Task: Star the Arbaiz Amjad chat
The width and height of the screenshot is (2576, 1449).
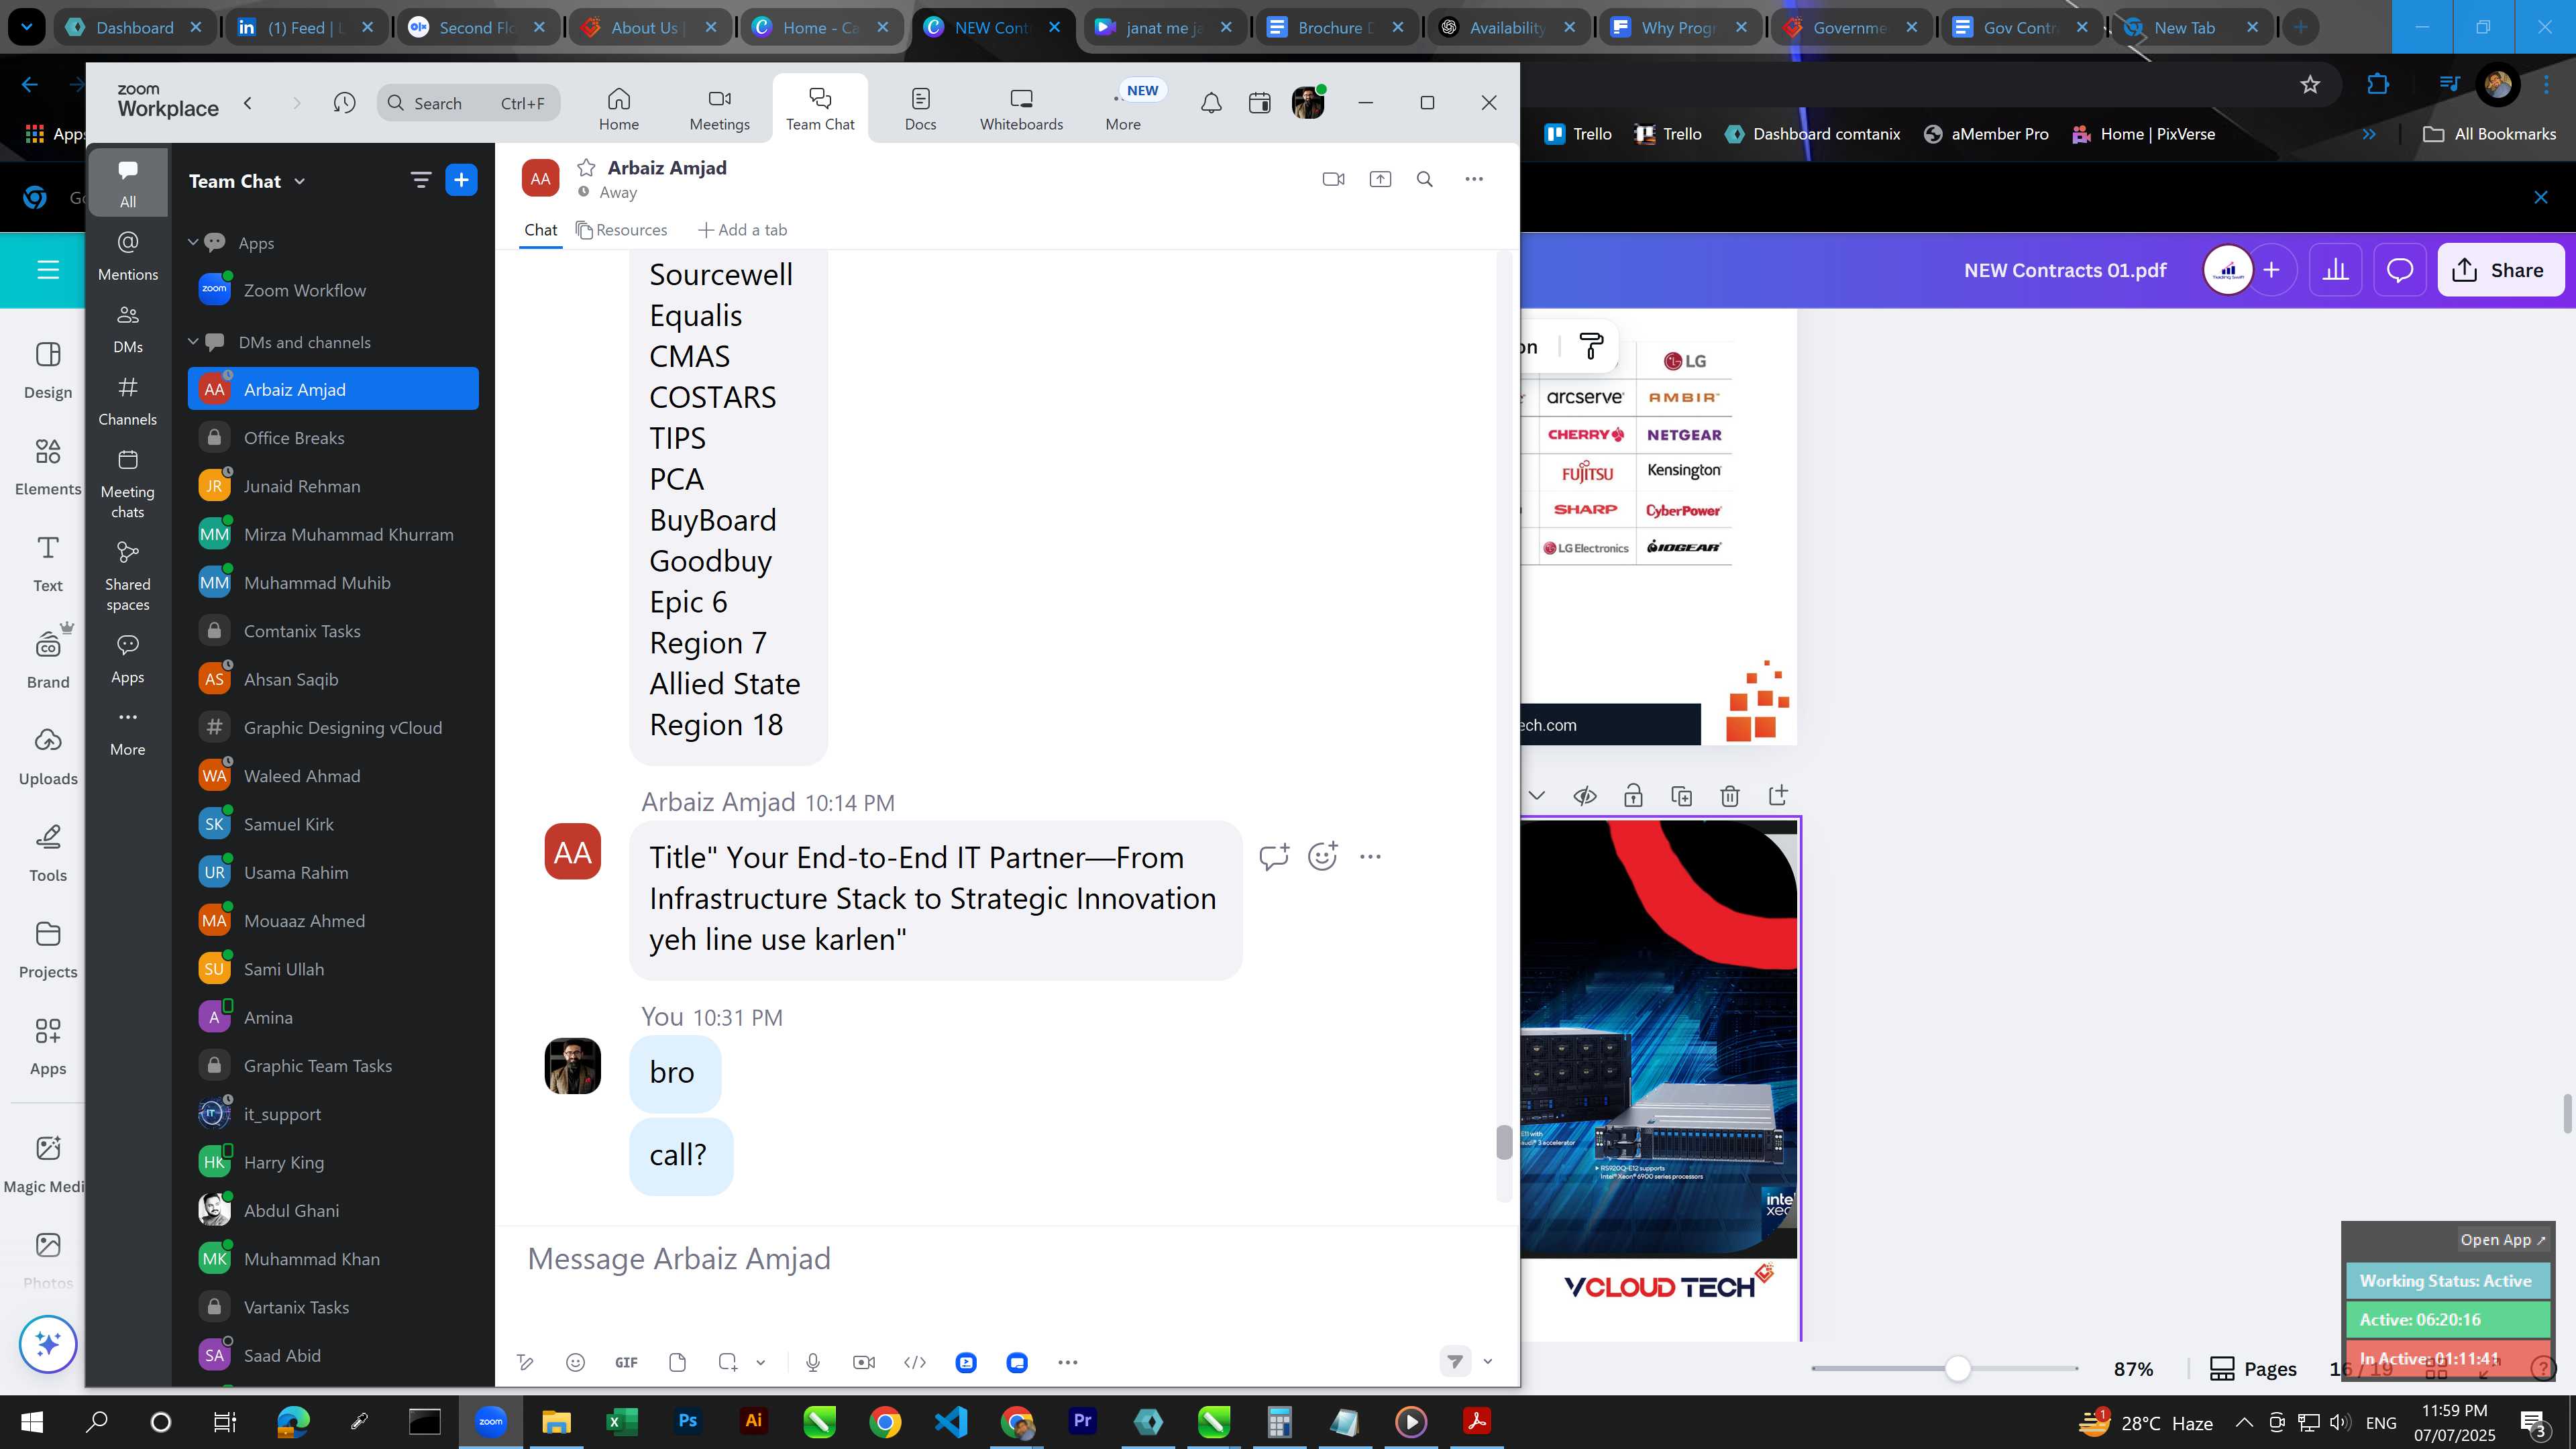Action: (586, 167)
